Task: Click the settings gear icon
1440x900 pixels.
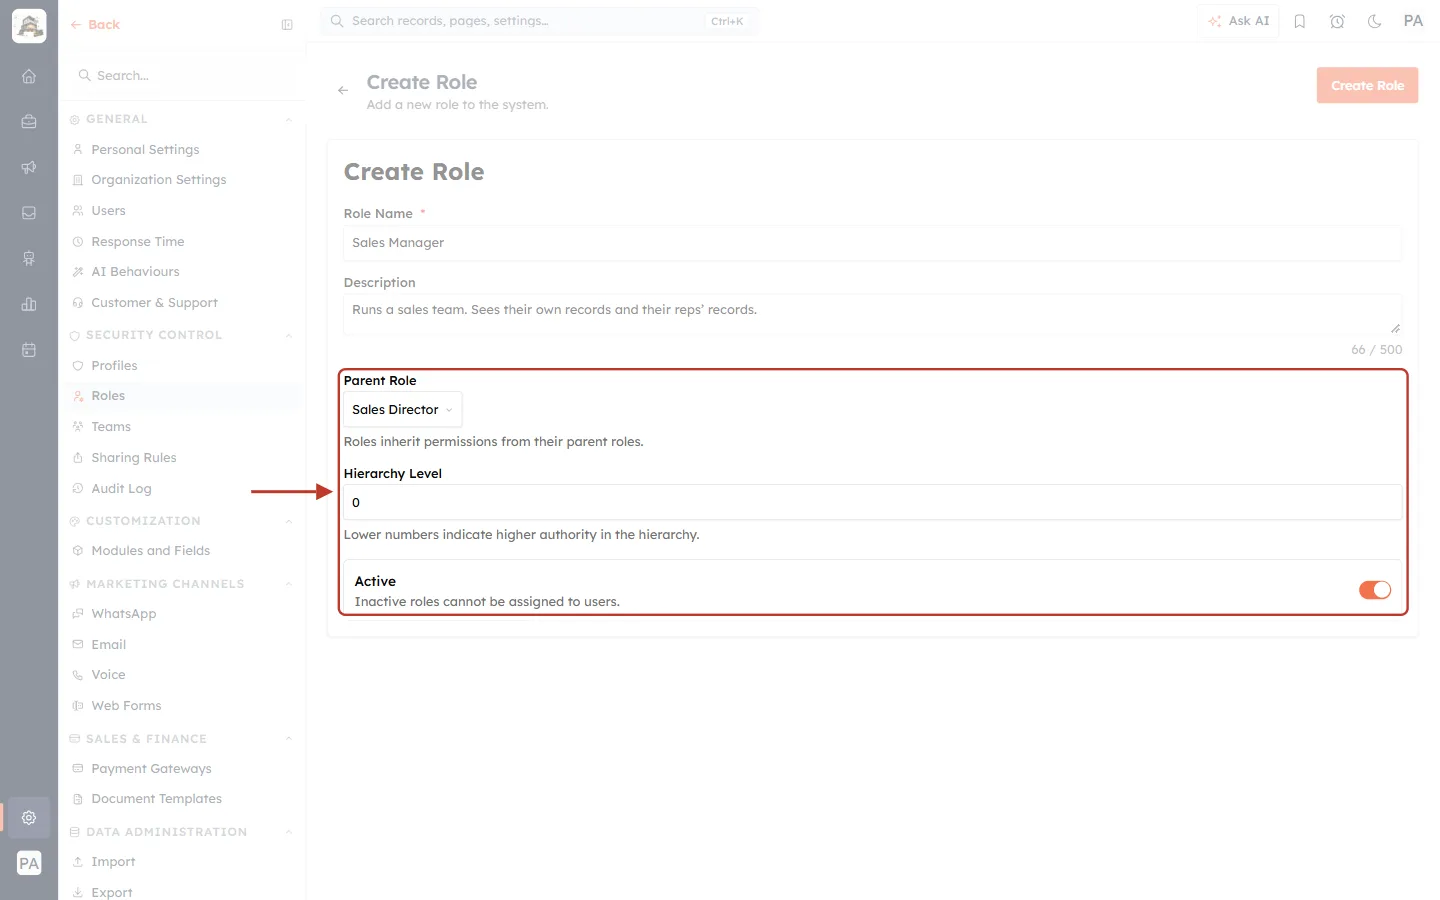Action: coord(29,818)
